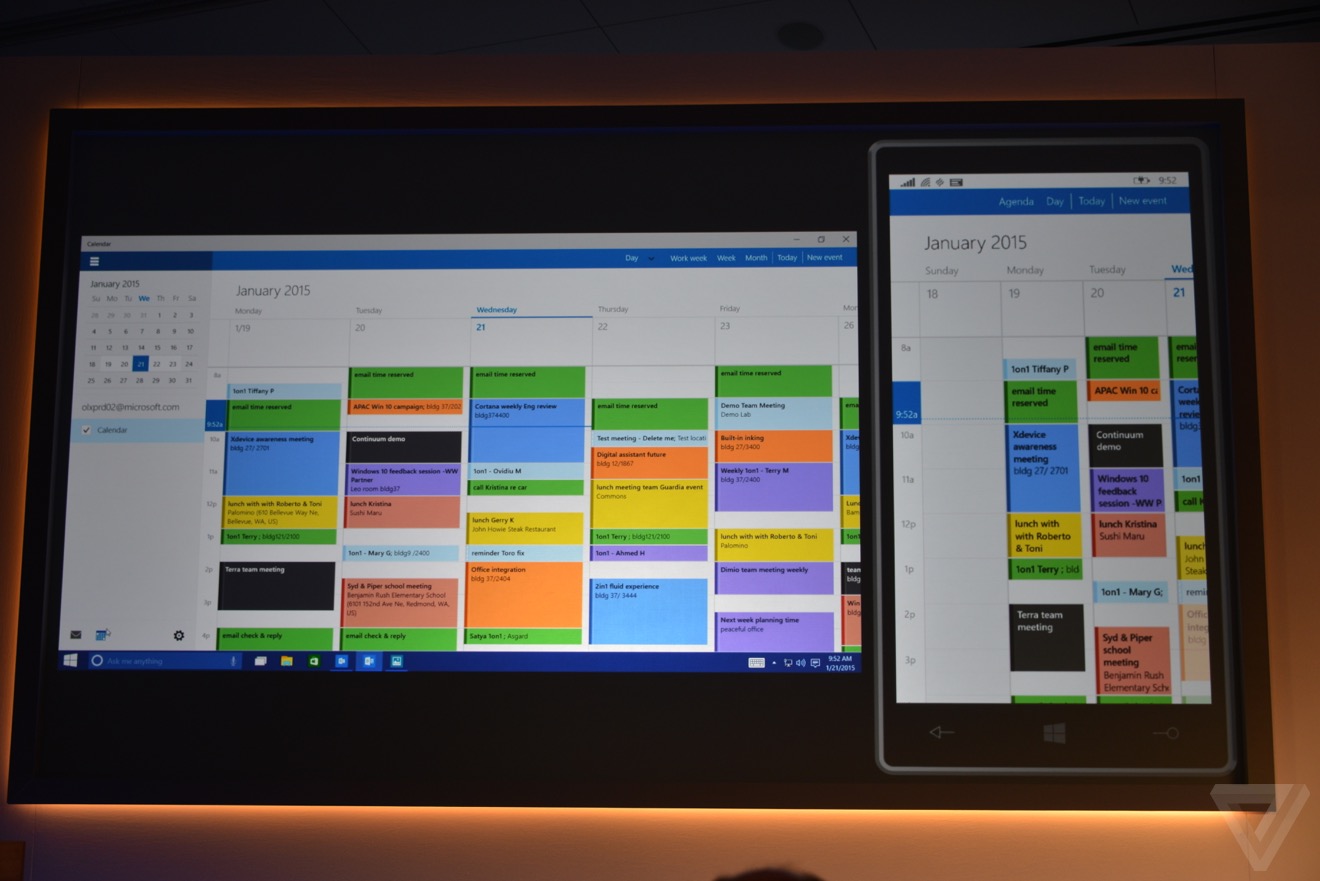Click the calendar icon in sidebar footer
The height and width of the screenshot is (881, 1320).
click(x=102, y=635)
